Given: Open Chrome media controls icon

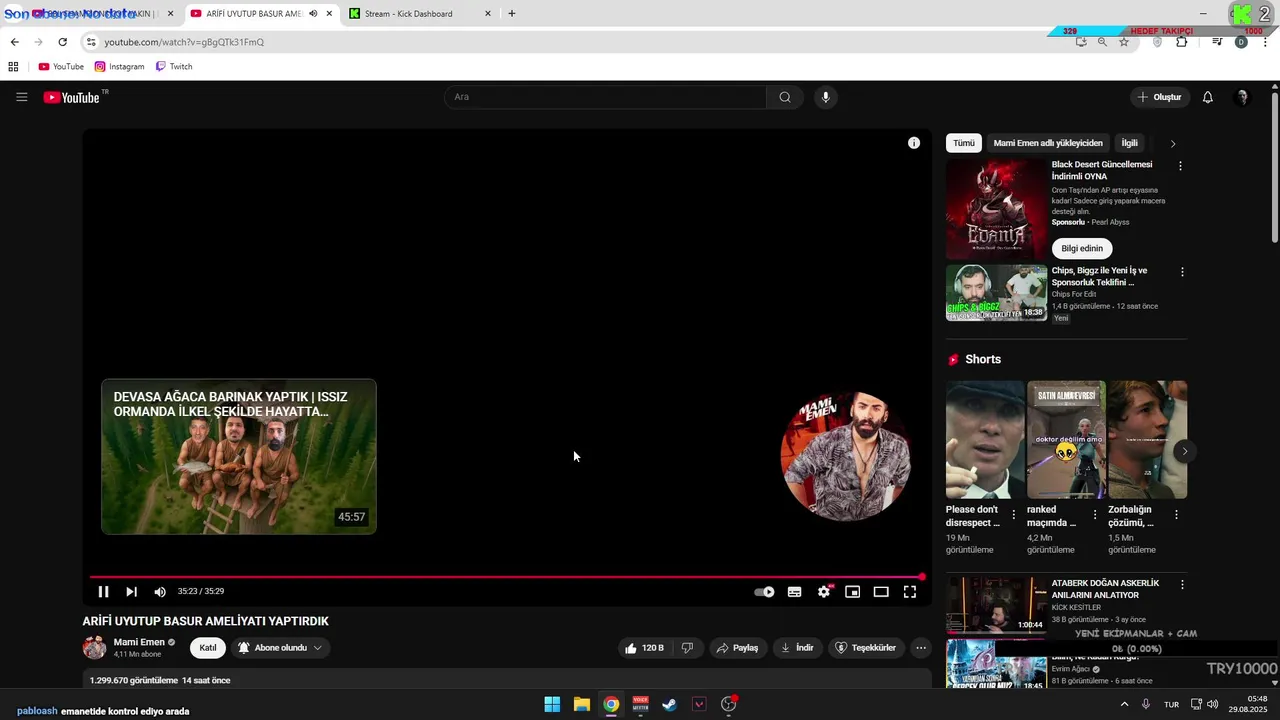Looking at the screenshot, I should click(x=1217, y=42).
